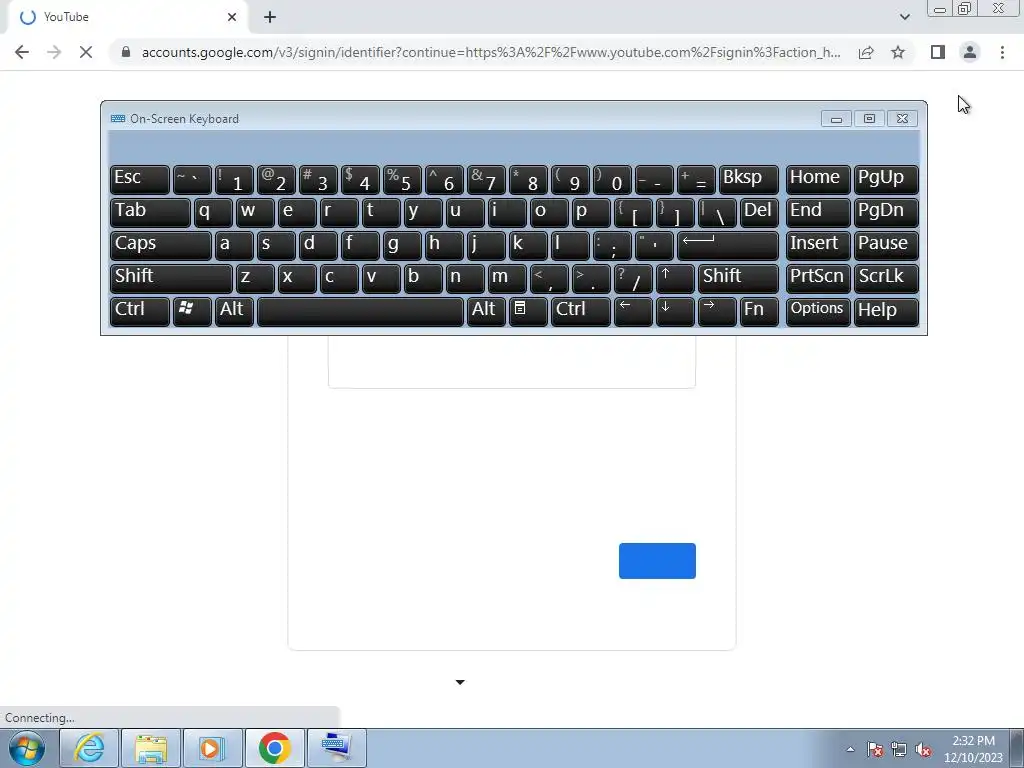
Task: Click the letter m key
Action: [x=507, y=278]
